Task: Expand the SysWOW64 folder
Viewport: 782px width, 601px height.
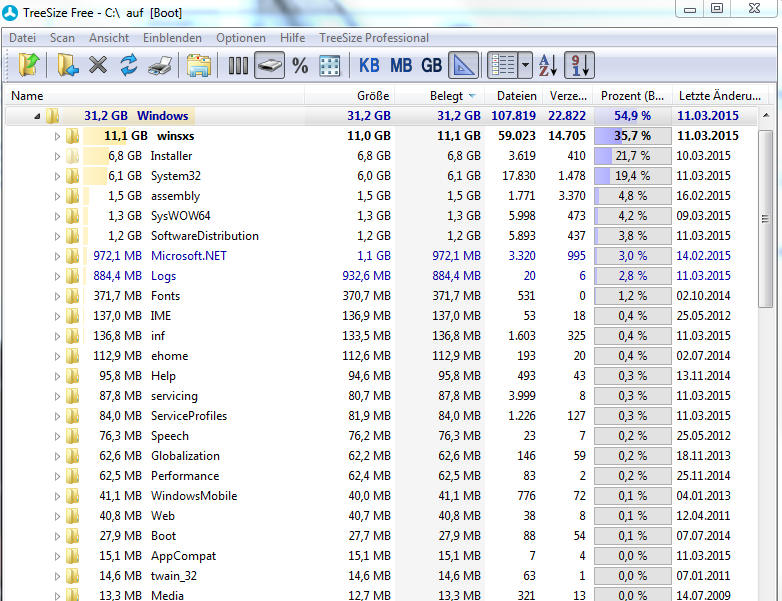Action: tap(57, 216)
